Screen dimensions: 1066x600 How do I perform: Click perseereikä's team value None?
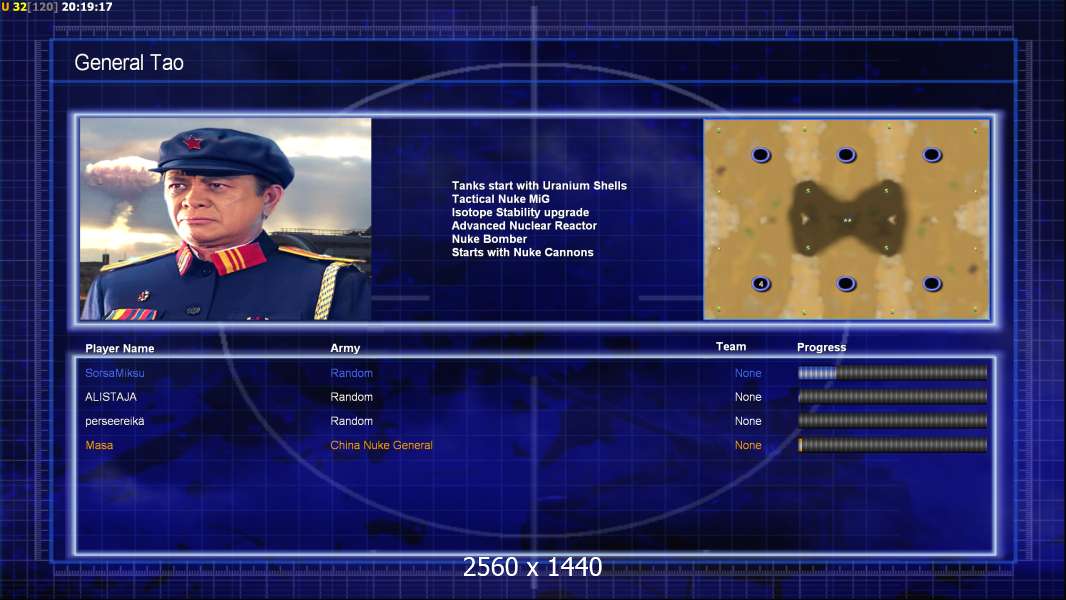(748, 421)
